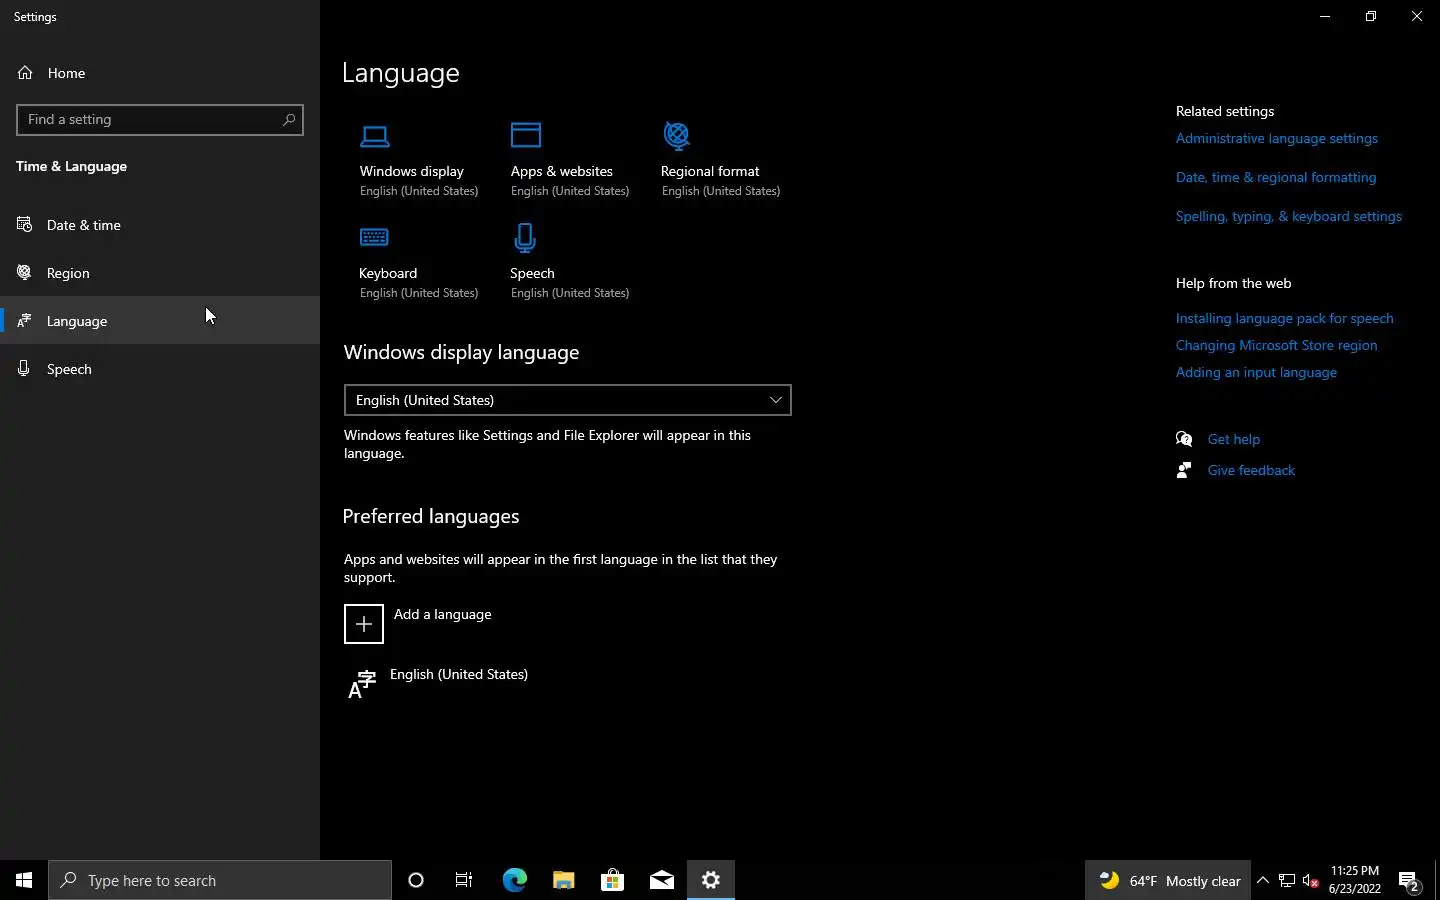Screen dimensions: 1440x900
Task: Show hidden system tray icons
Action: click(x=1263, y=881)
